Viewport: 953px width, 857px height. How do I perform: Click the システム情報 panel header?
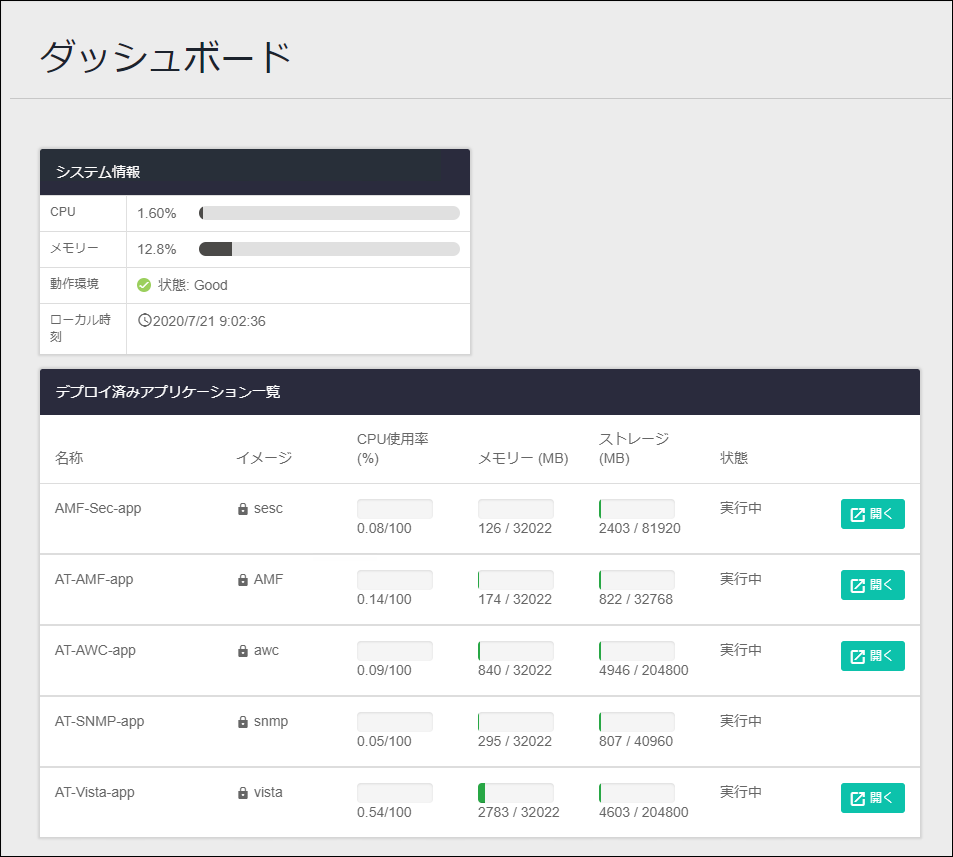pyautogui.click(x=255, y=172)
